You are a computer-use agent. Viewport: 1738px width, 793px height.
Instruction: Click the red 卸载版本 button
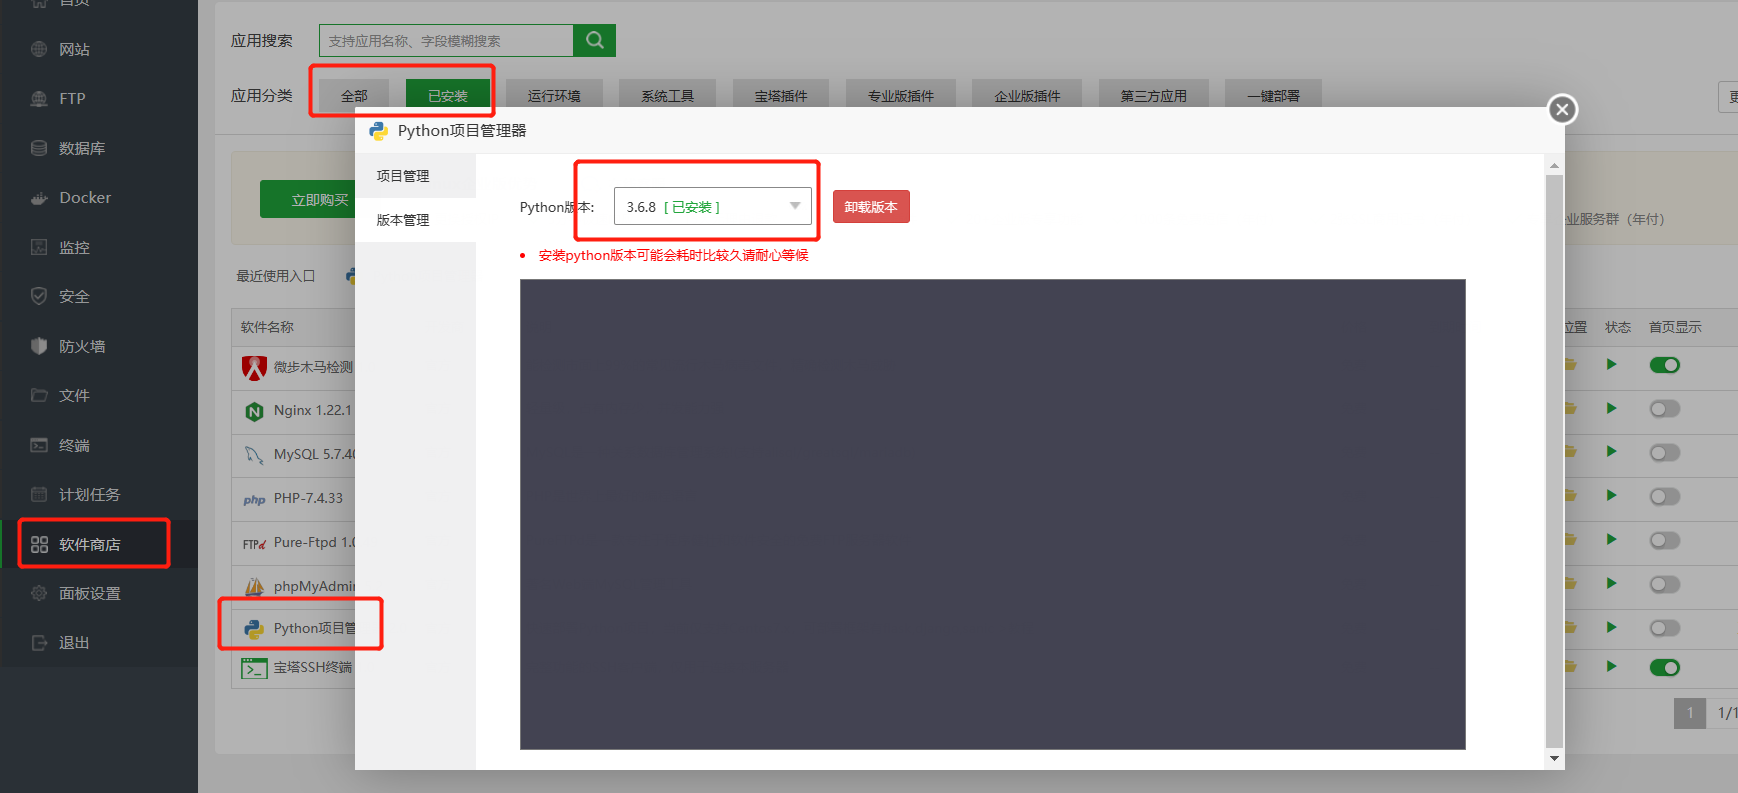tap(871, 207)
